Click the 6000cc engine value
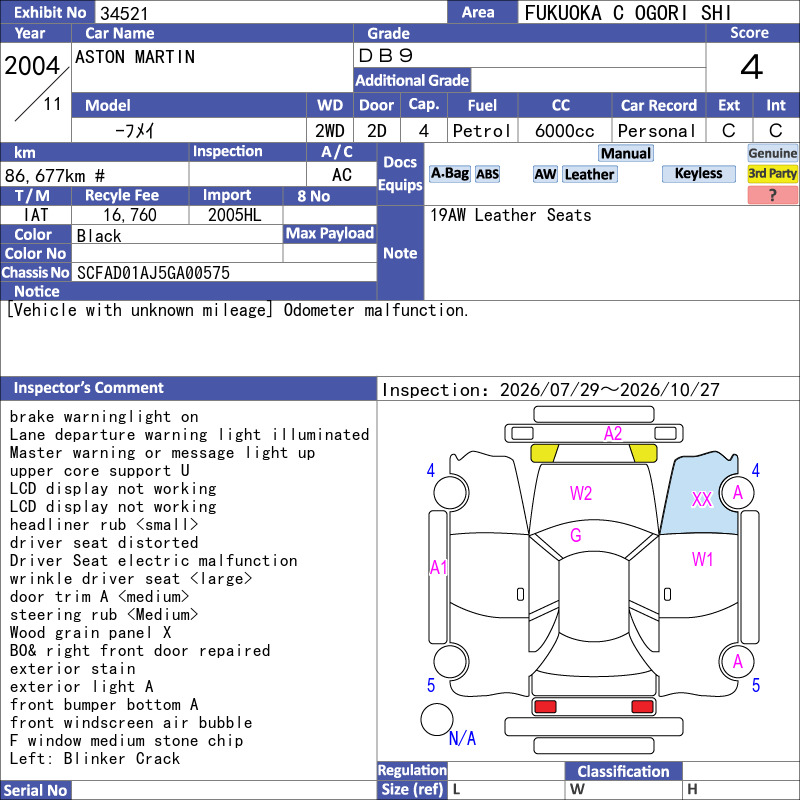 coord(564,131)
